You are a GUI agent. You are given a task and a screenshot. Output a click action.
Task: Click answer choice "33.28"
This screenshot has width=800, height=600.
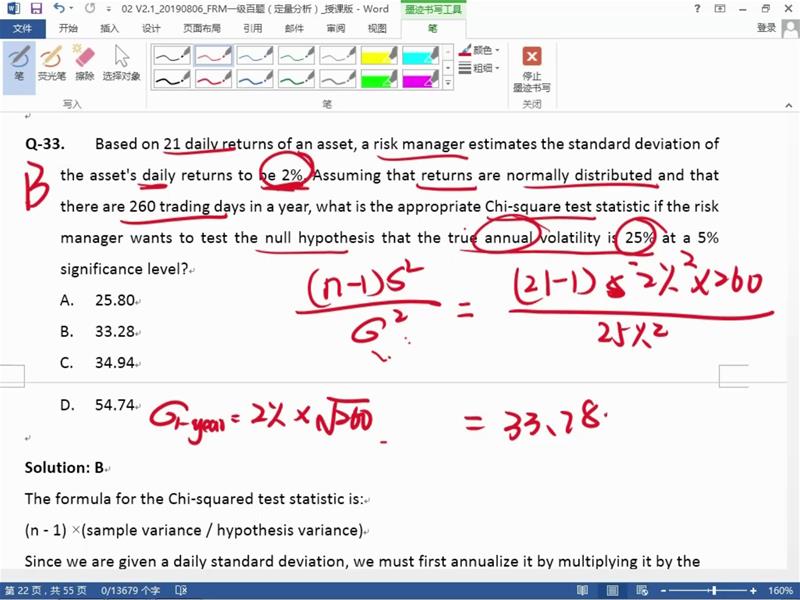click(115, 331)
